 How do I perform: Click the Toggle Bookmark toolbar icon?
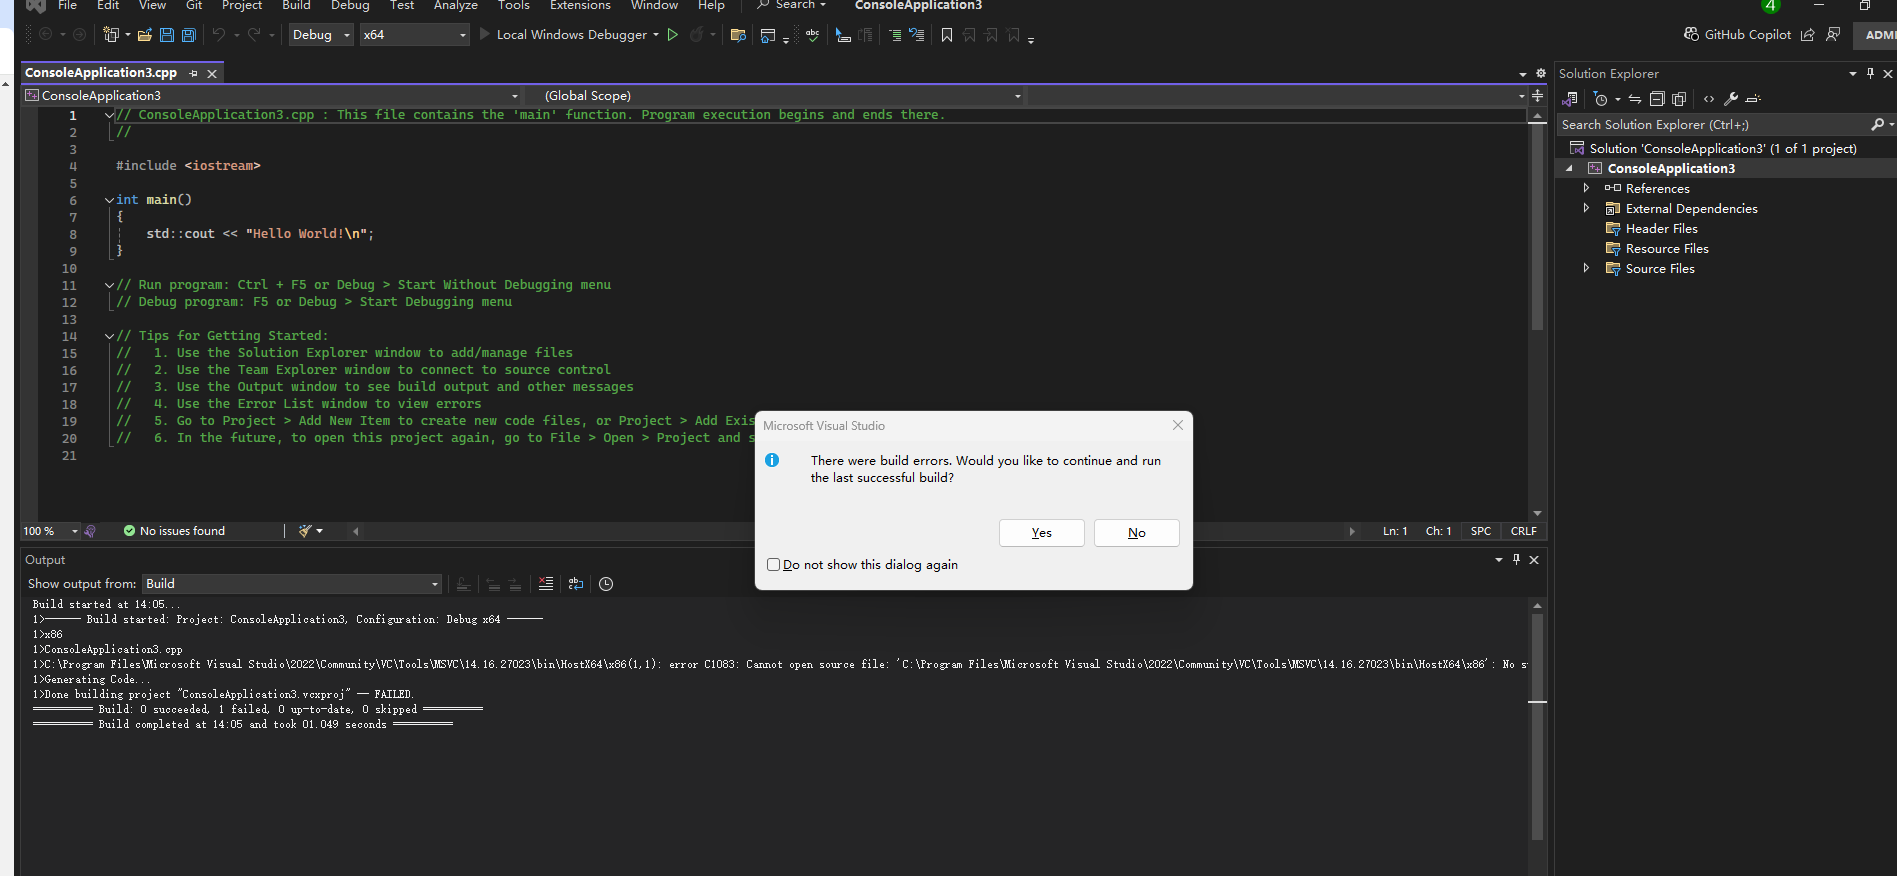[947, 35]
